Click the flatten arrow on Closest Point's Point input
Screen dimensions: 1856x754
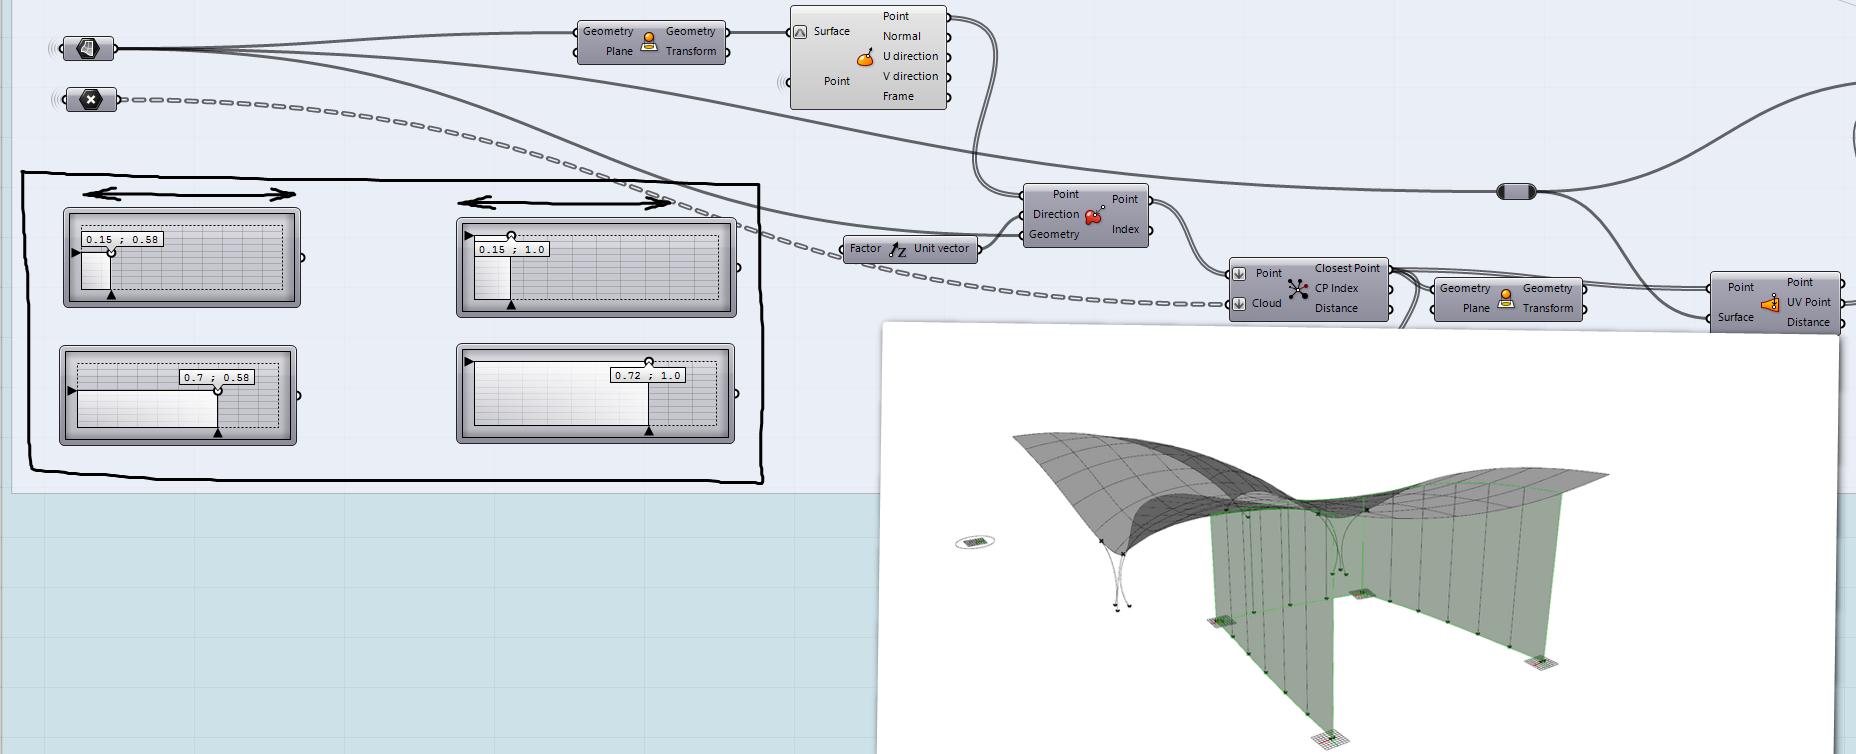(x=1240, y=273)
